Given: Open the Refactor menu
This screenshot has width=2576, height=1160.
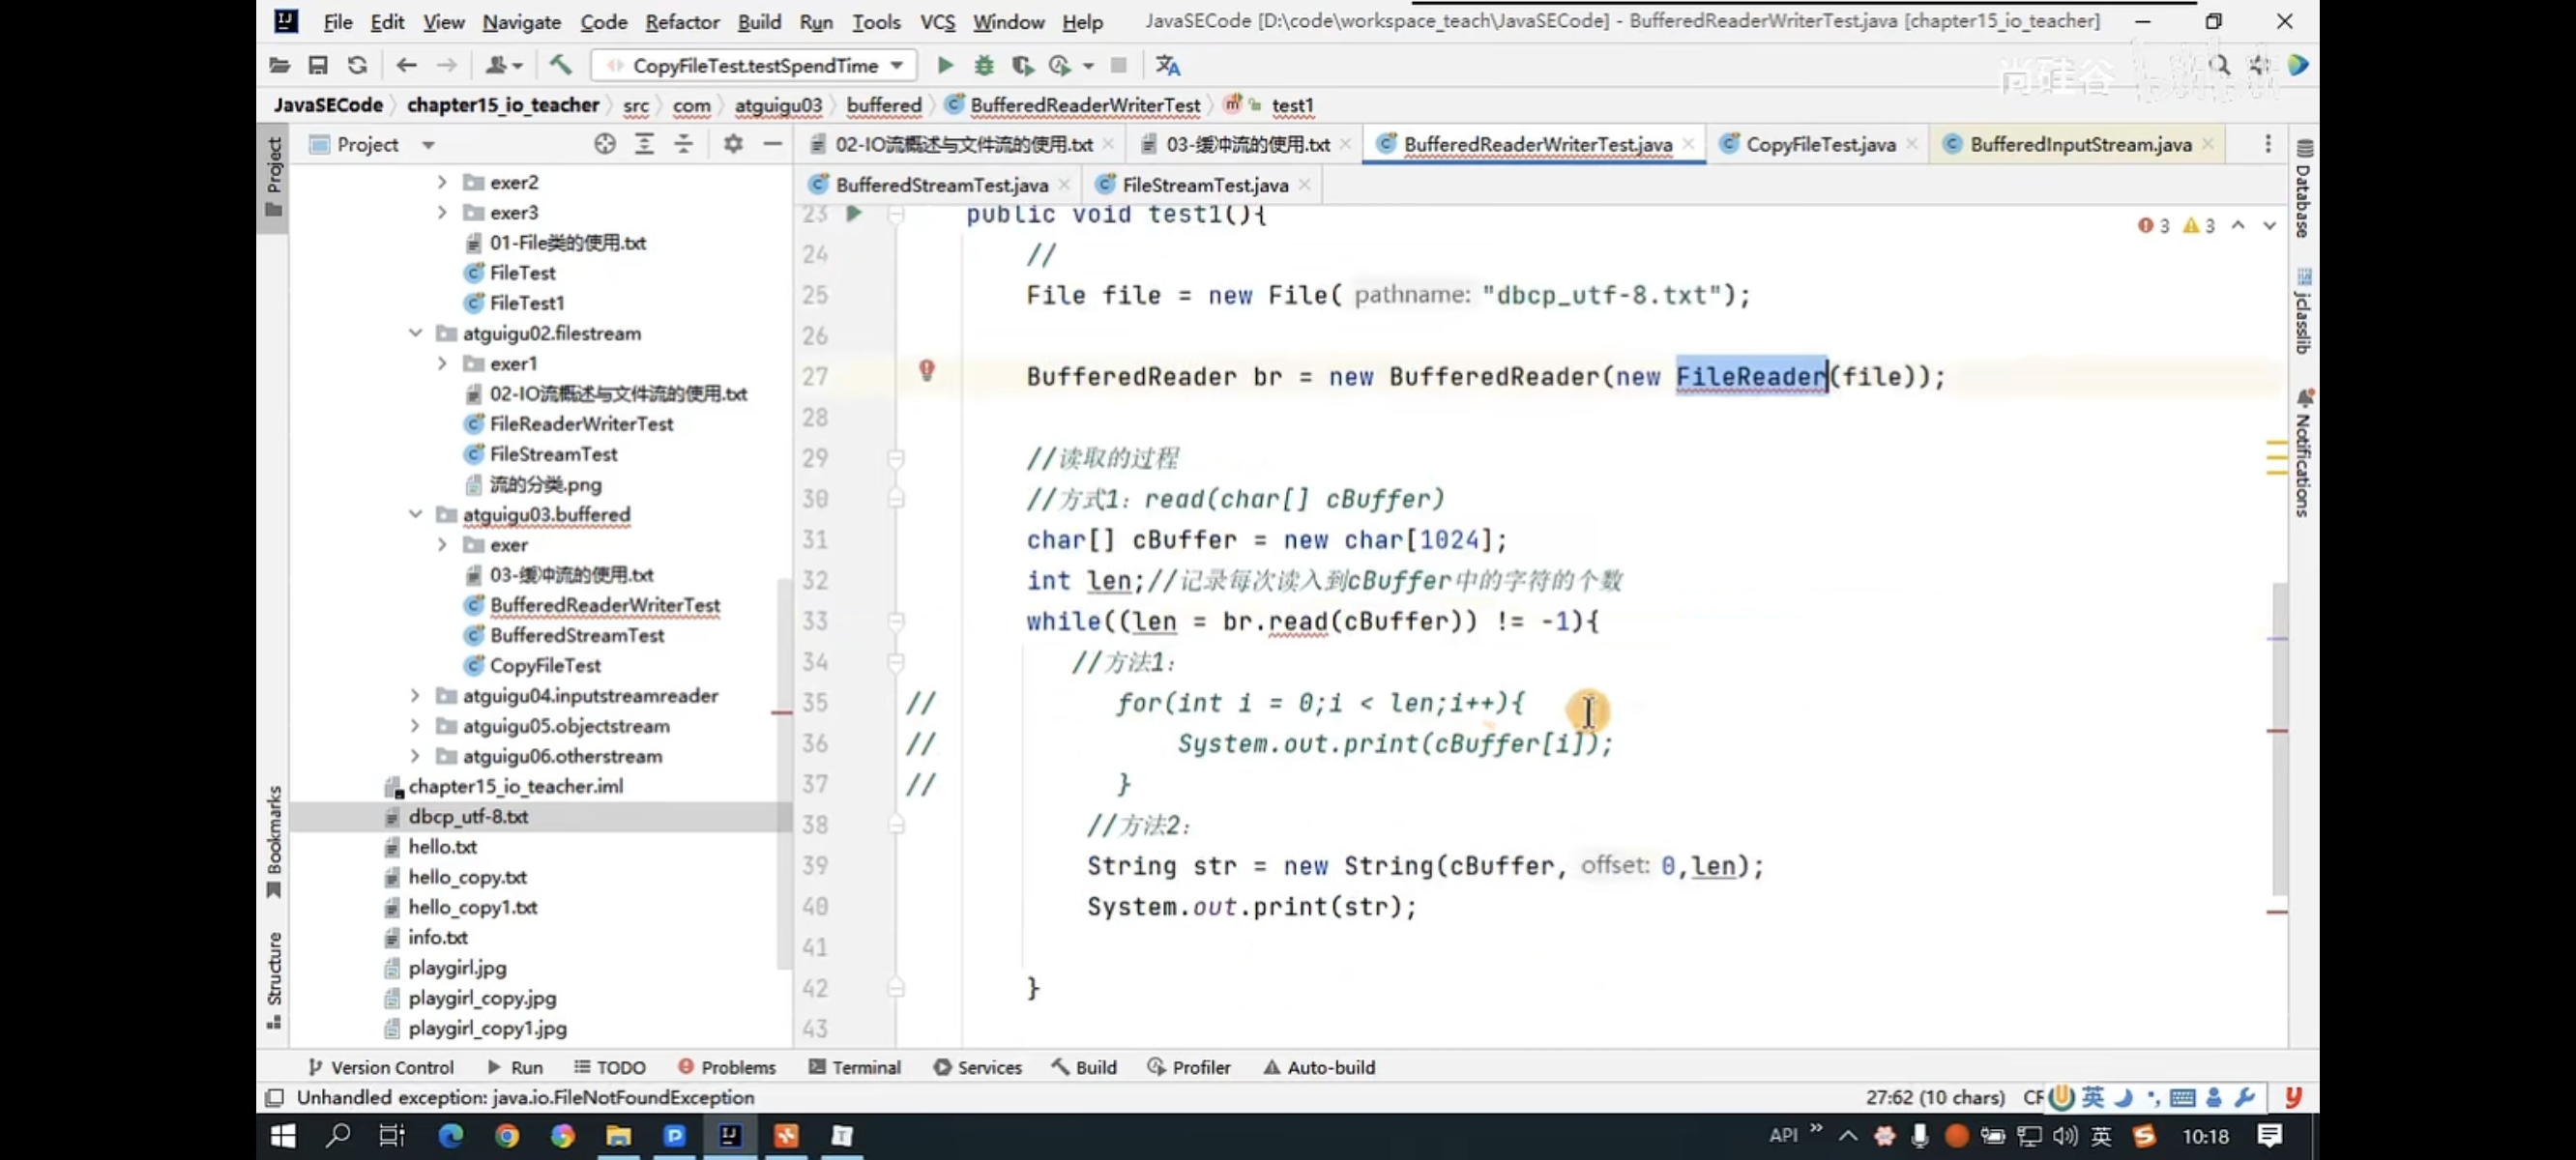Looking at the screenshot, I should tap(681, 22).
